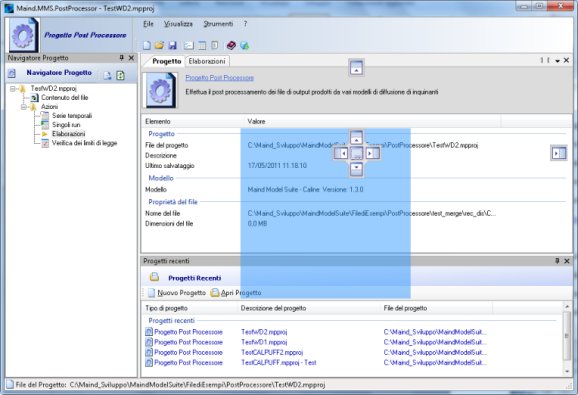Click the Ultimo salvataggio value 17/05/2011 11.18.10
The image size is (578, 395).
(x=277, y=165)
